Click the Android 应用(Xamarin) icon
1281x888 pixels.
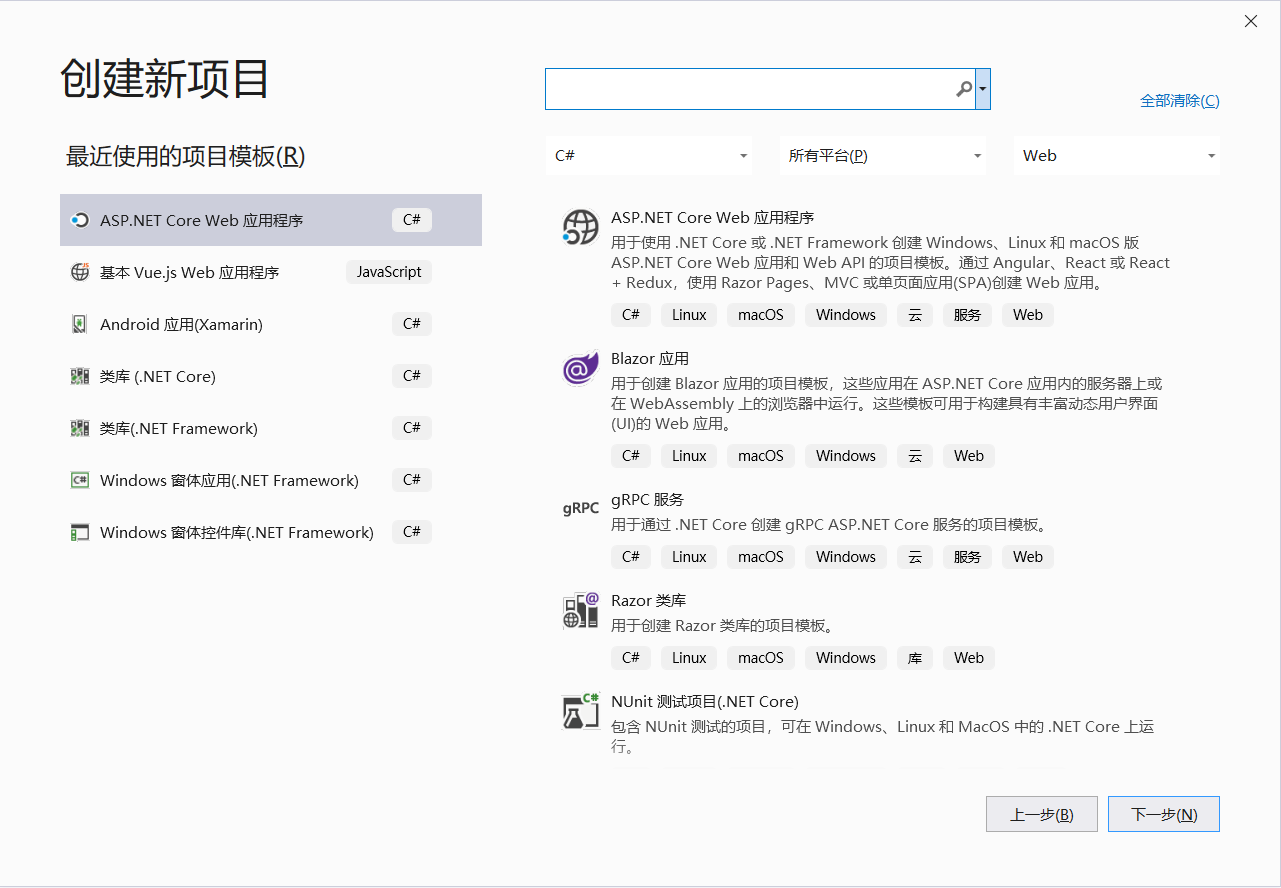(x=80, y=324)
